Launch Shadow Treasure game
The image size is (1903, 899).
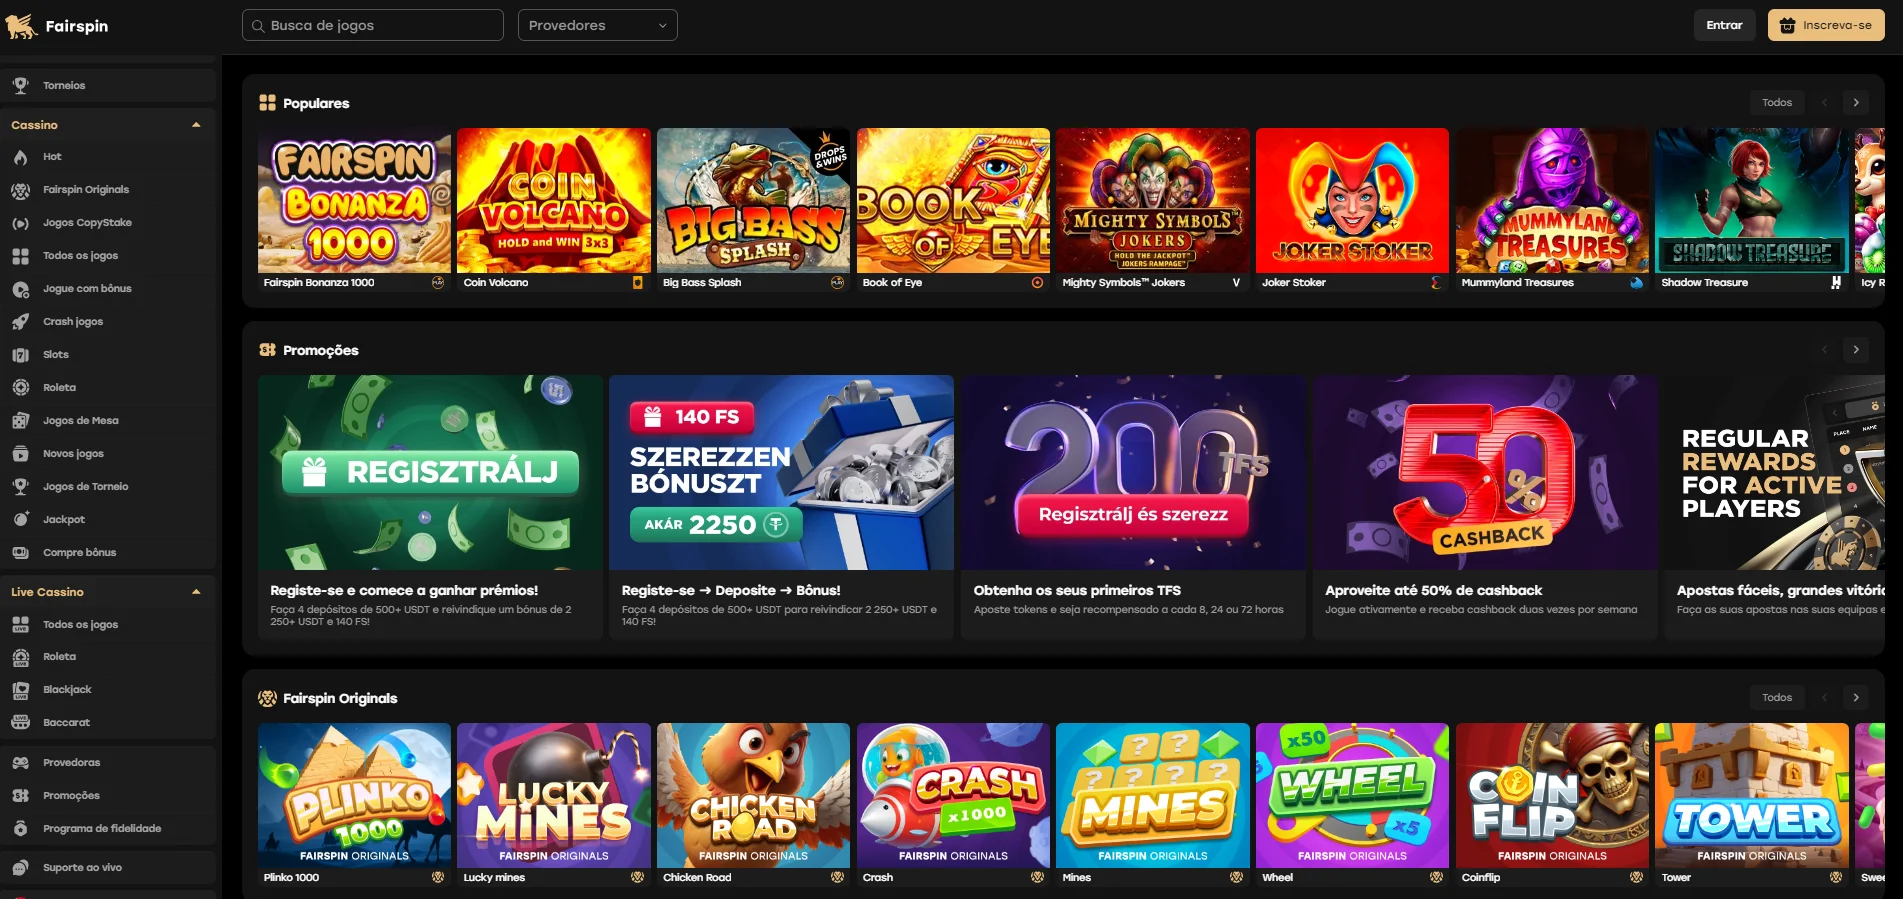1751,201
